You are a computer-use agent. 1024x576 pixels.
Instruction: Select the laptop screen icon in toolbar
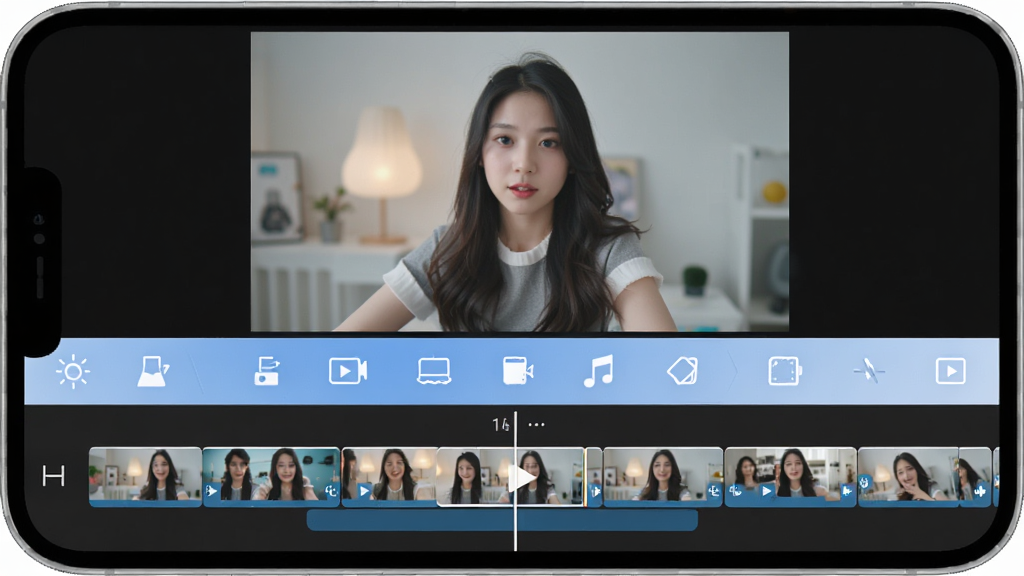tap(434, 371)
